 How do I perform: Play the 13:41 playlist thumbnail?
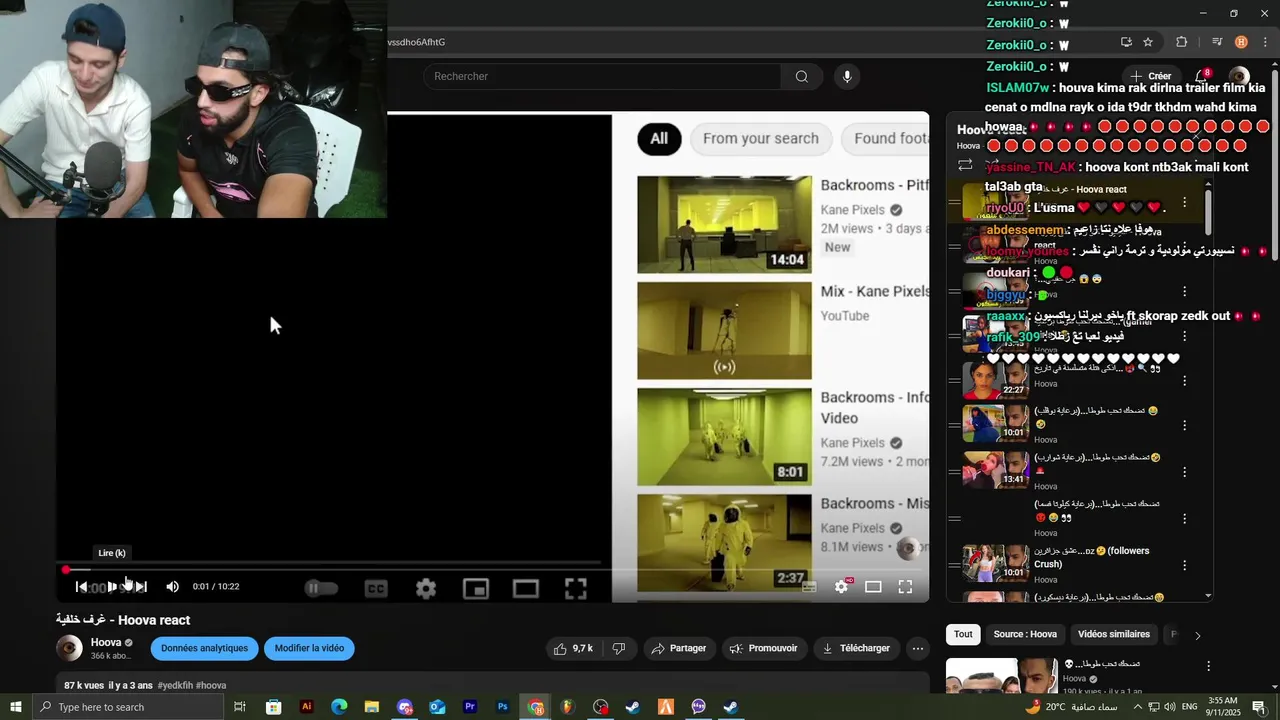point(996,469)
